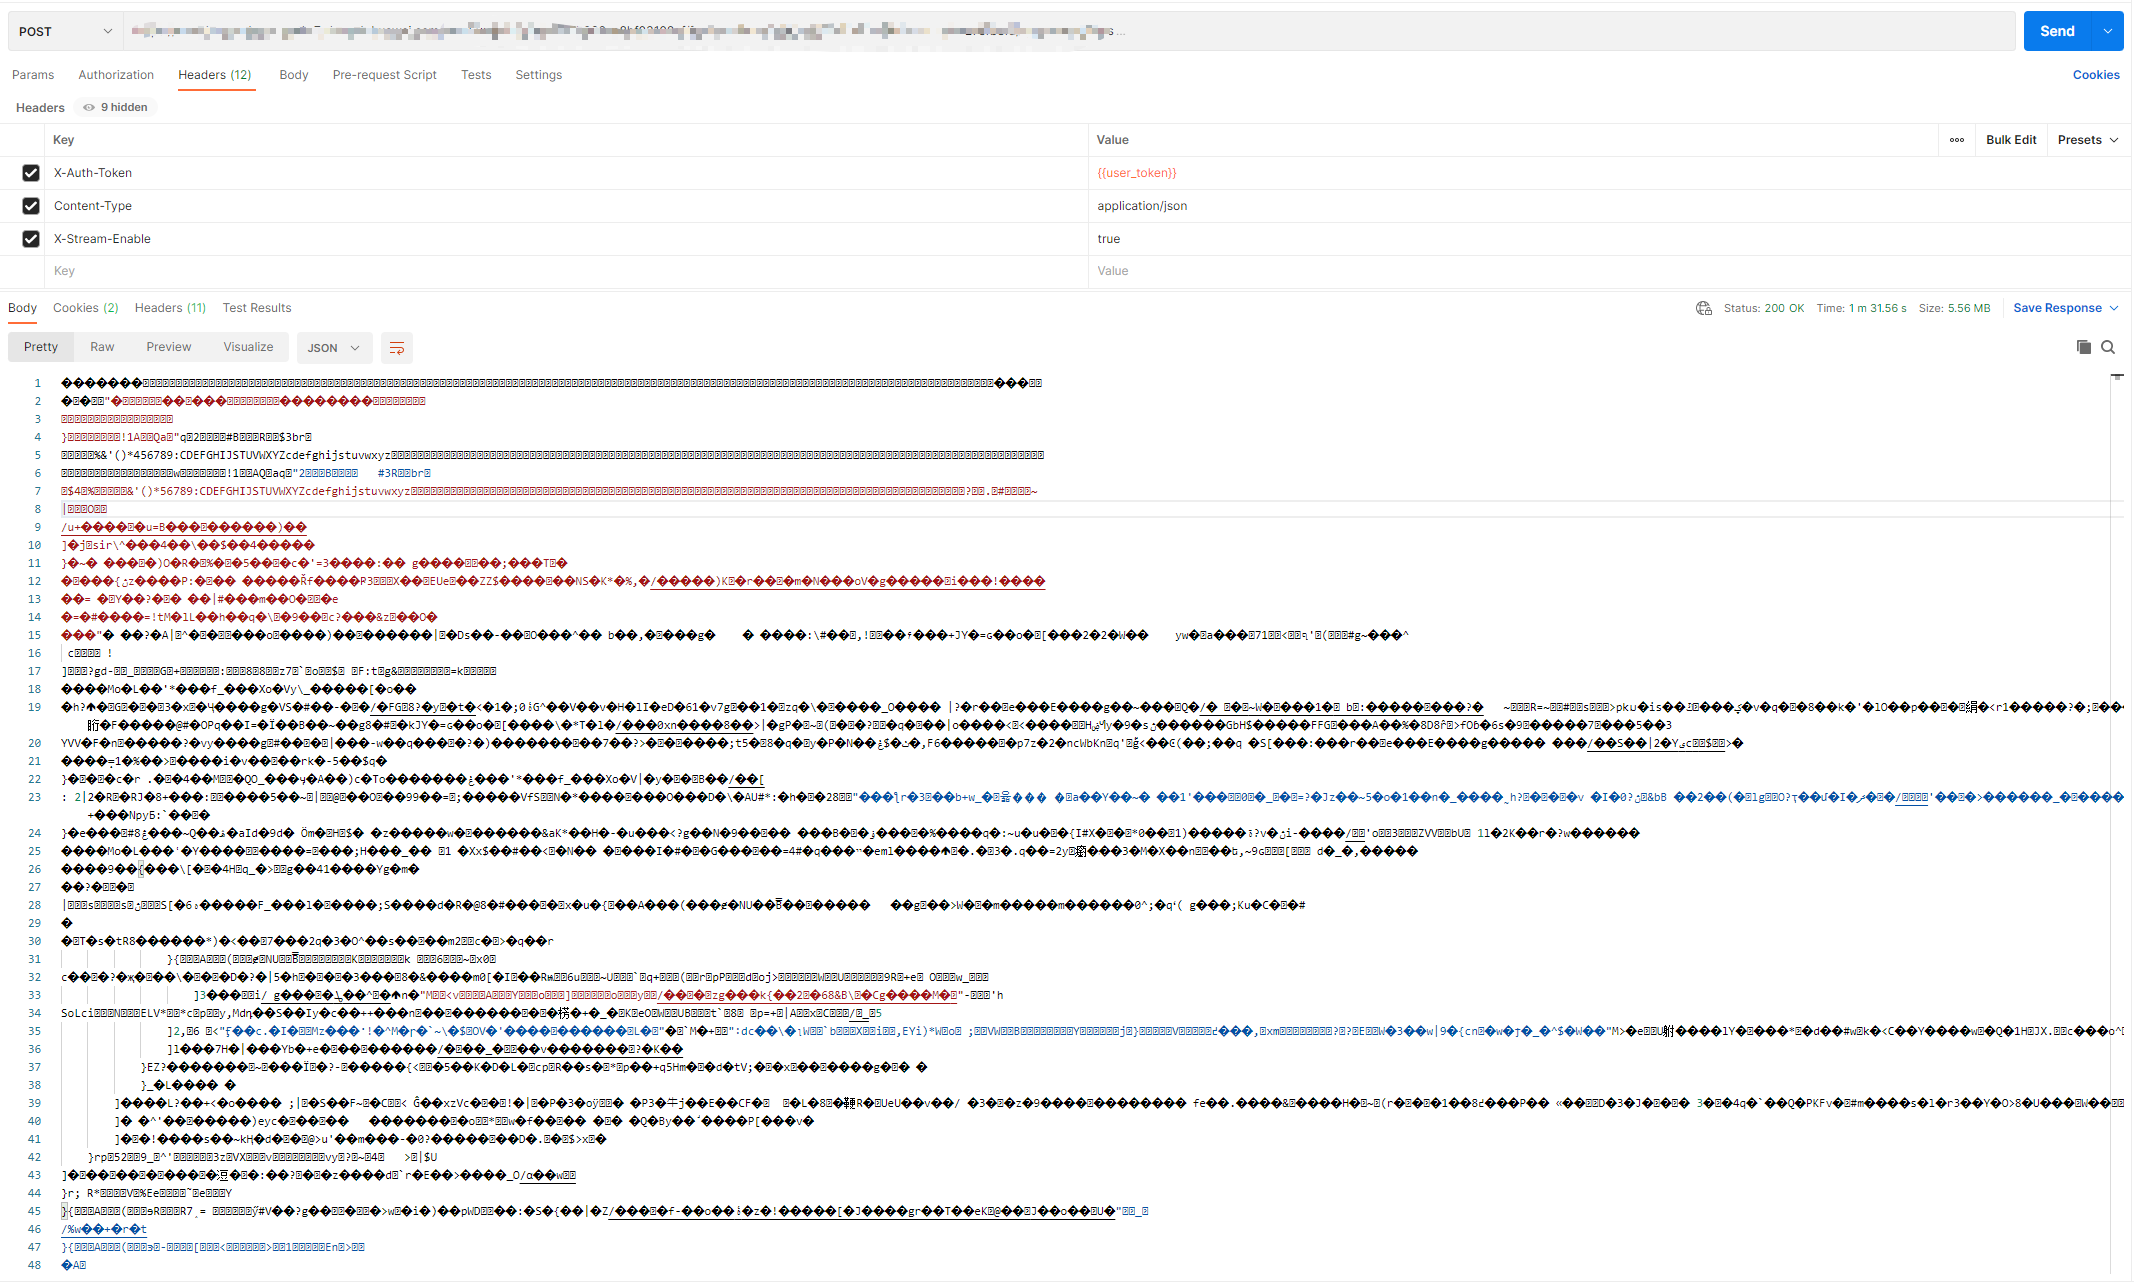Click the network globe icon near Status
Viewport: 2134px width, 1282px height.
tap(1704, 308)
